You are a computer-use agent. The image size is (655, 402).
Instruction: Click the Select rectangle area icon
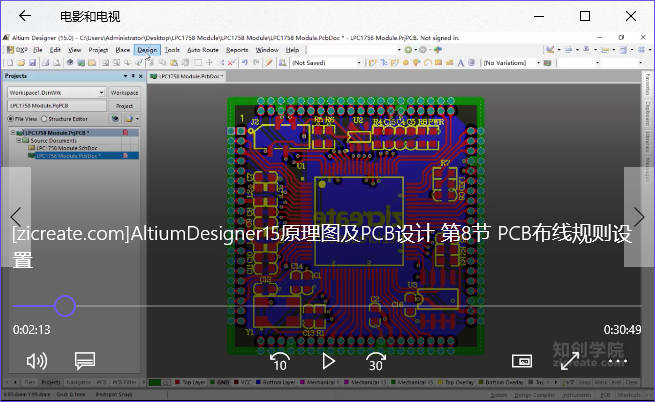[198, 63]
